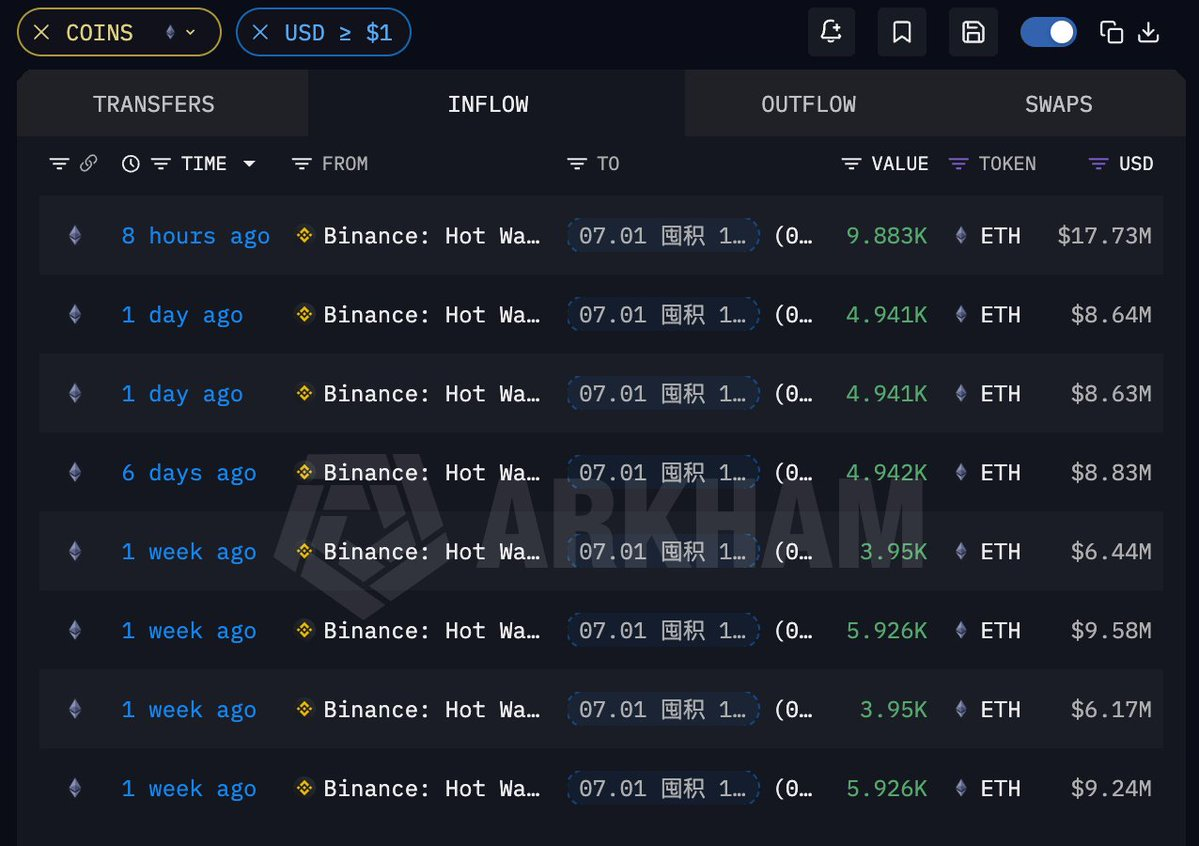Open the (0… address in the $6.17M row

coord(793,710)
